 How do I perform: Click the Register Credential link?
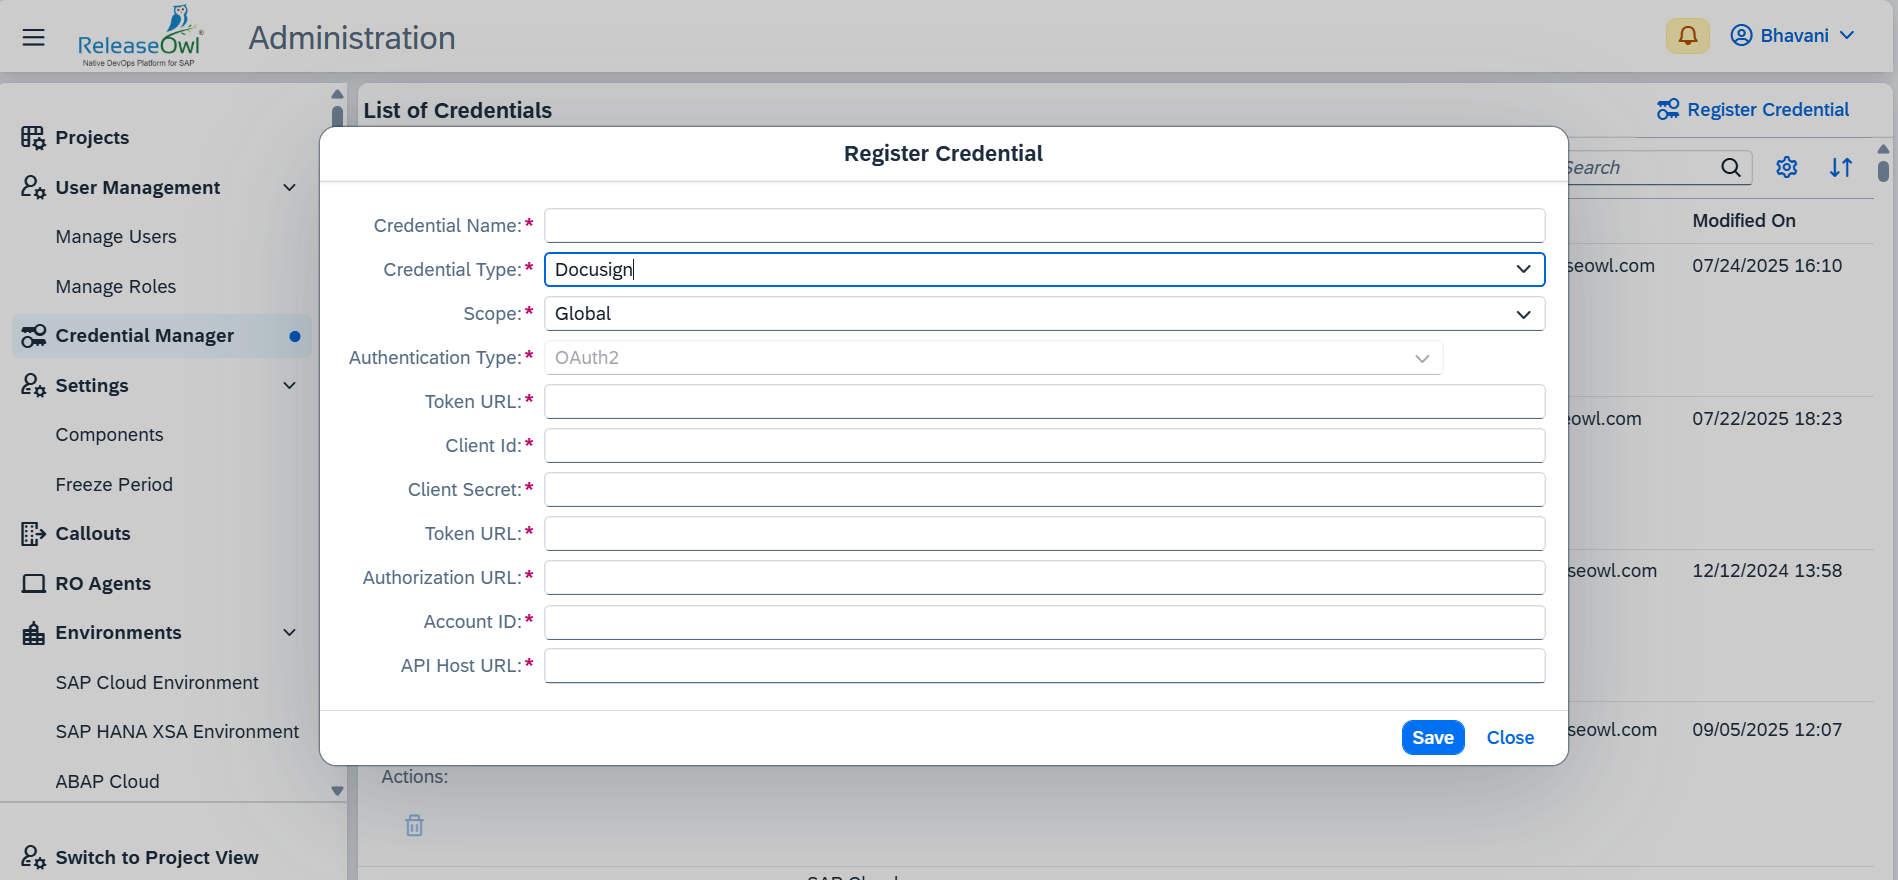pyautogui.click(x=1753, y=110)
